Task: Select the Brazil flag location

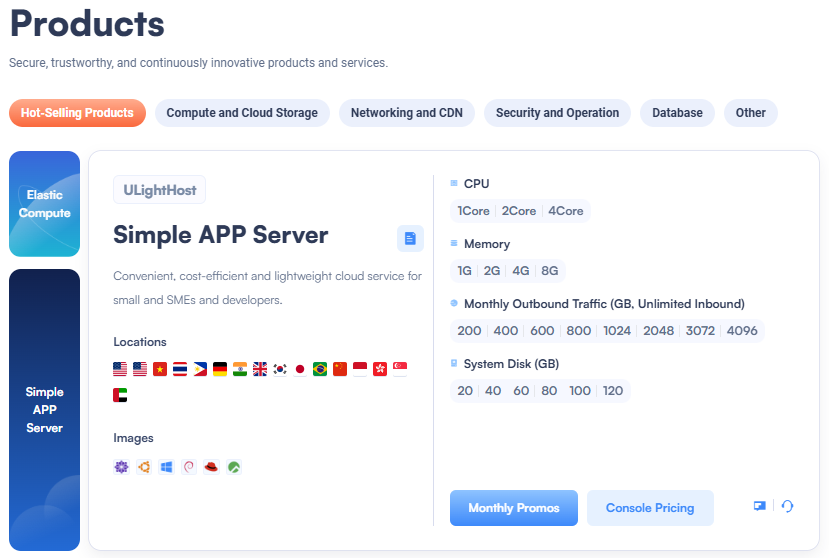Action: 320,368
